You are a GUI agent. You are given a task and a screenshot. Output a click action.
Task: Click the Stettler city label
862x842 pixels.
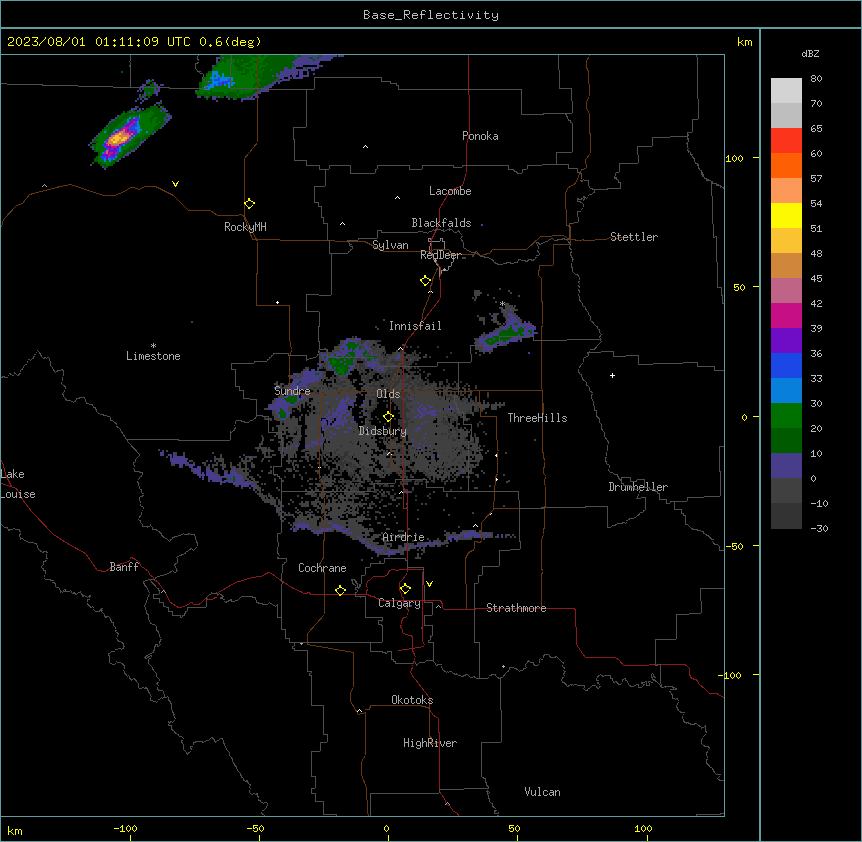click(634, 237)
